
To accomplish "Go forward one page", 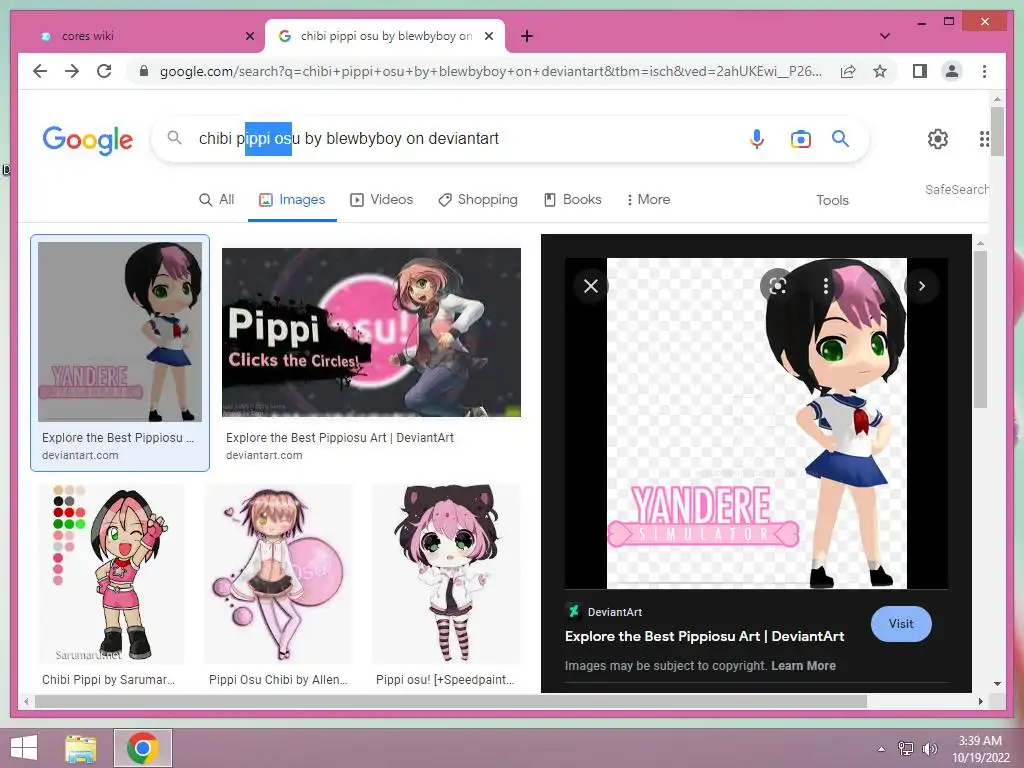I will pyautogui.click(x=72, y=71).
